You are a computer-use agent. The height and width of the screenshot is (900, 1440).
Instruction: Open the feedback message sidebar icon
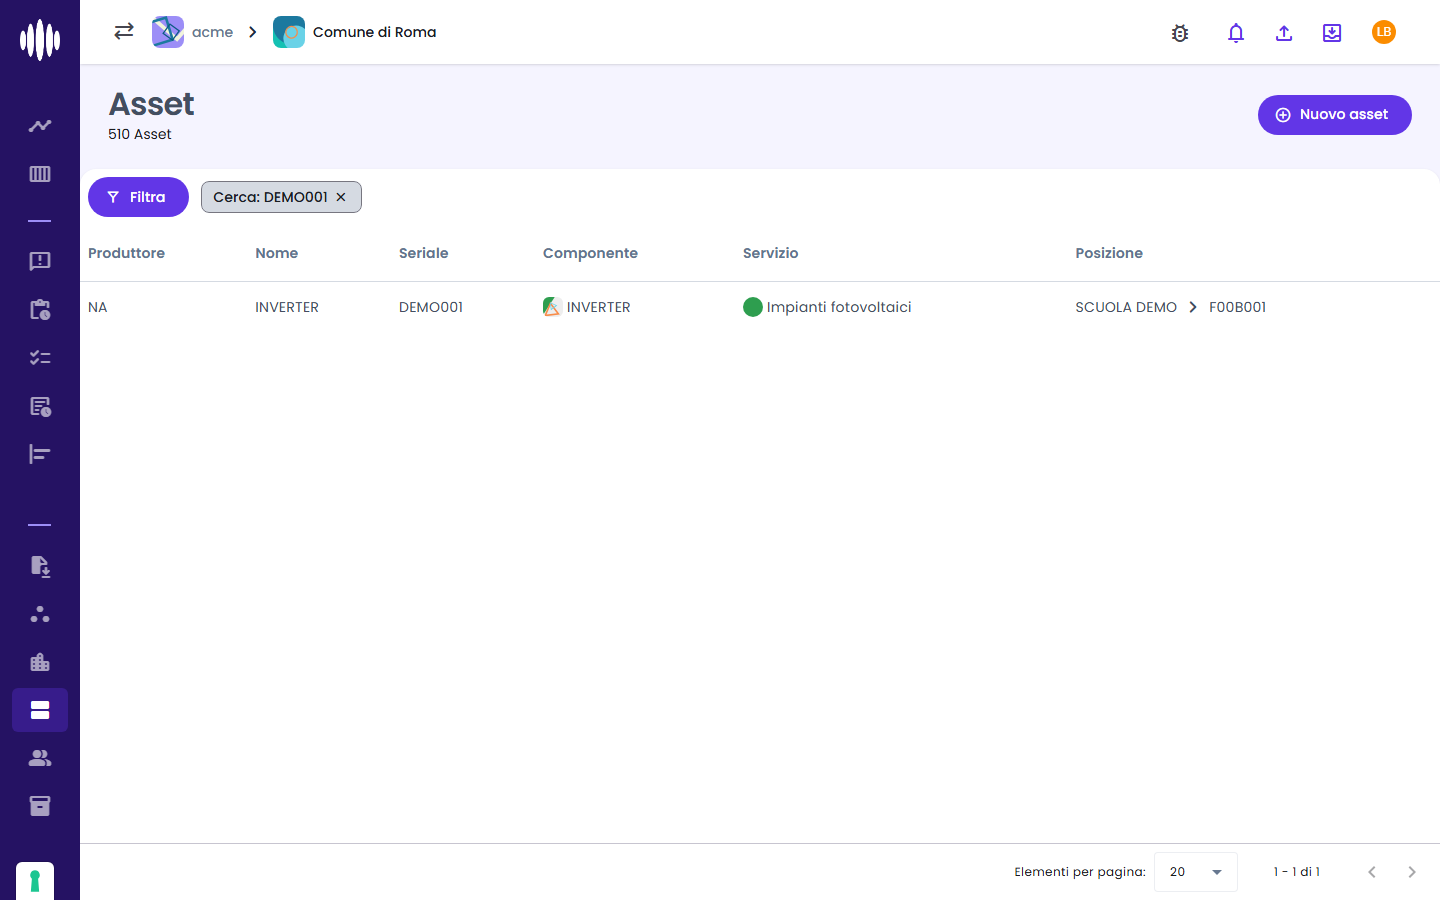click(x=40, y=261)
